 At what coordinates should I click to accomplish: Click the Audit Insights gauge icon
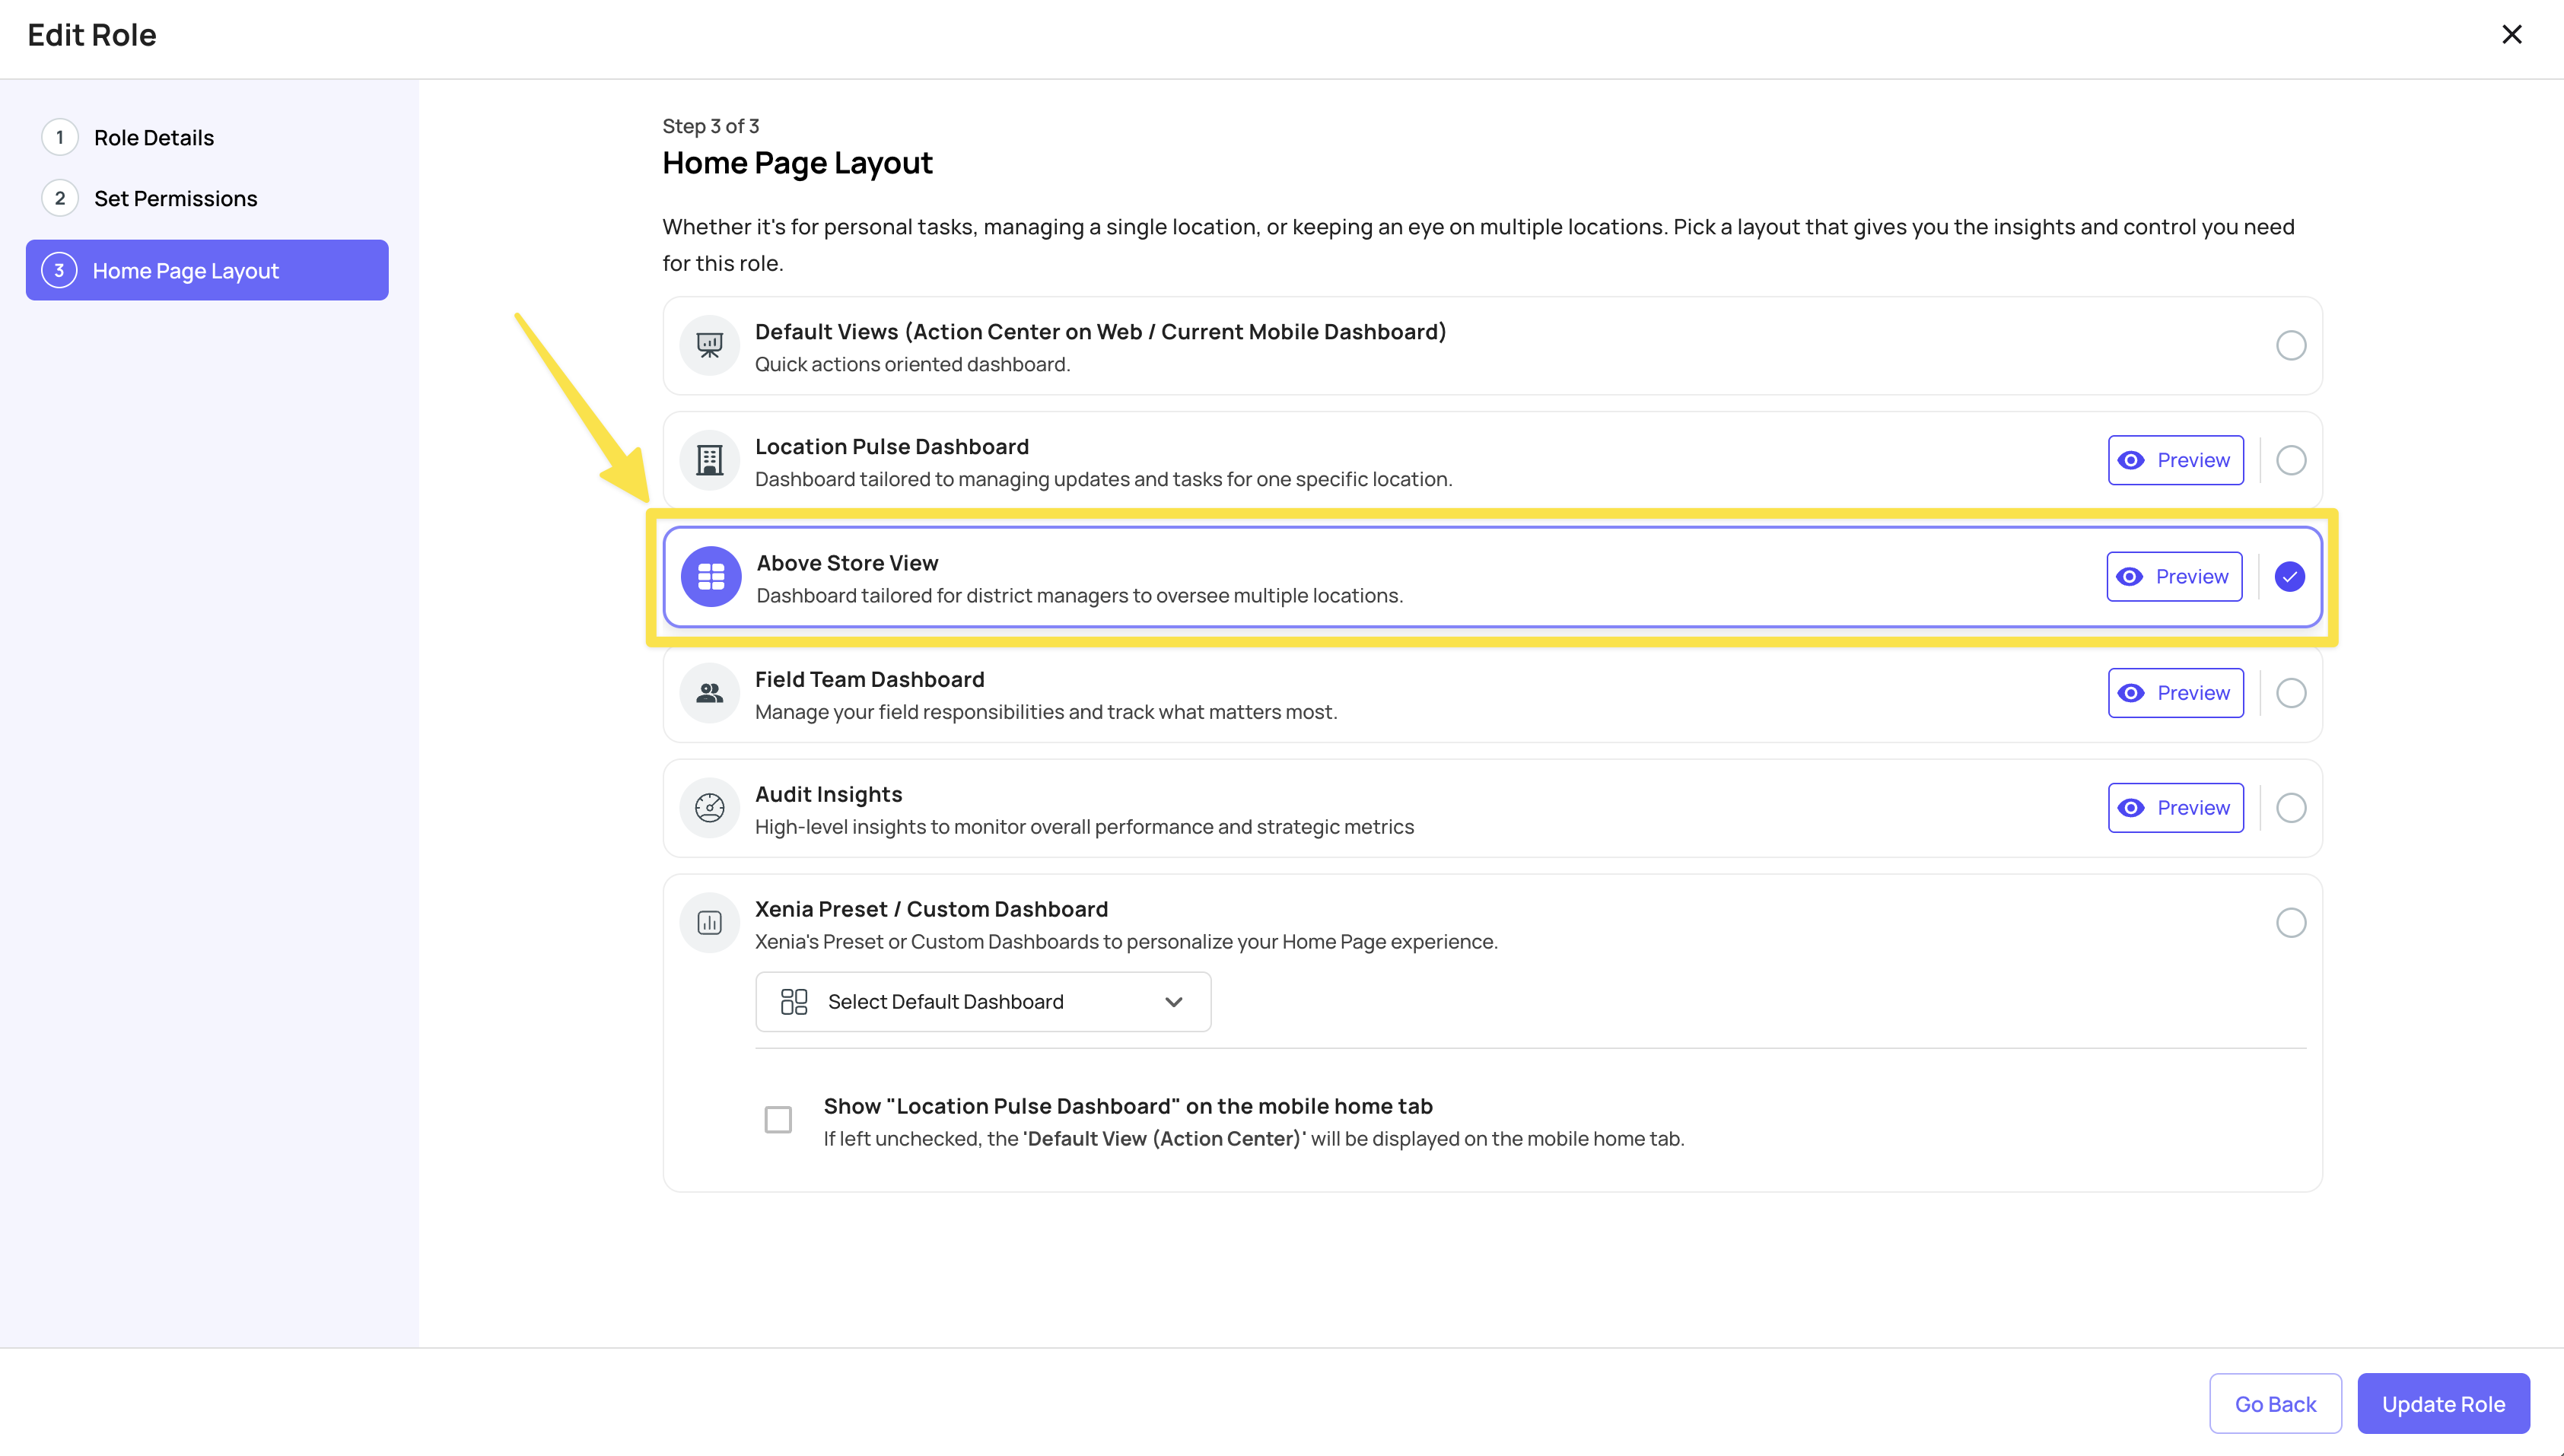(709, 808)
